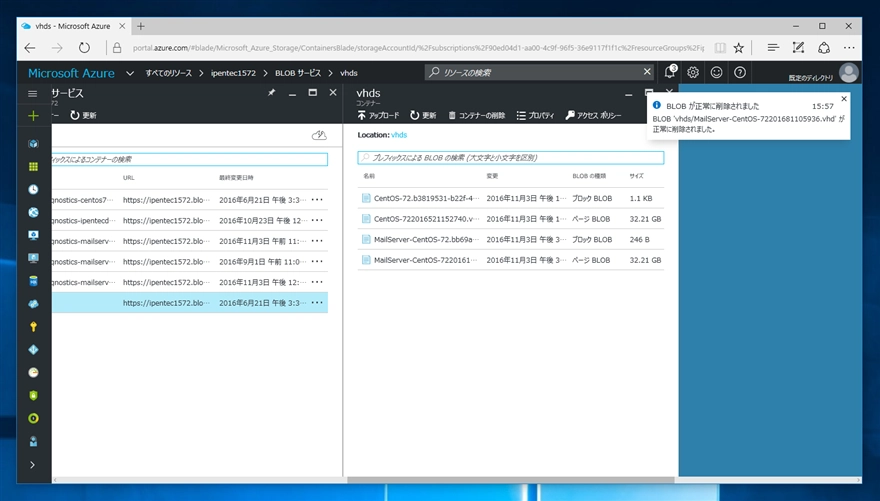
Task: Open browser web note icon
Action: pos(798,48)
